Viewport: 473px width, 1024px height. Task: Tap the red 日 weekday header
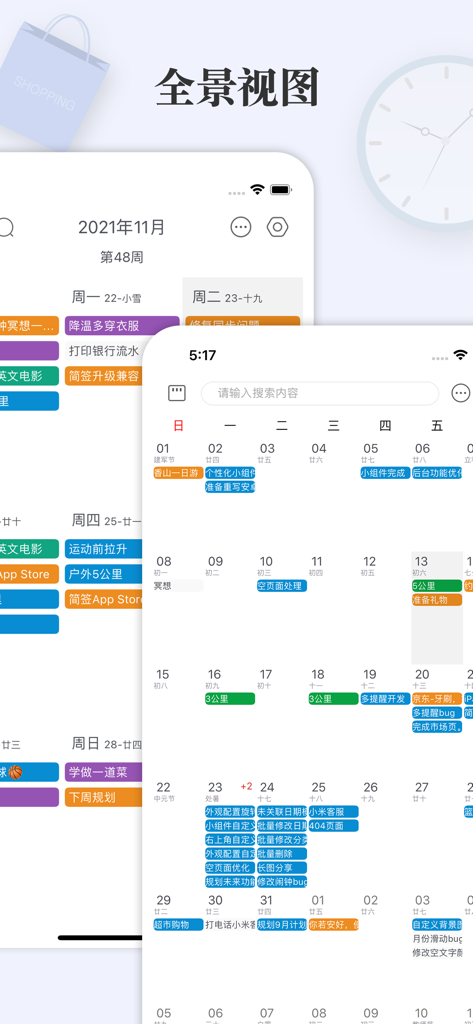178,426
